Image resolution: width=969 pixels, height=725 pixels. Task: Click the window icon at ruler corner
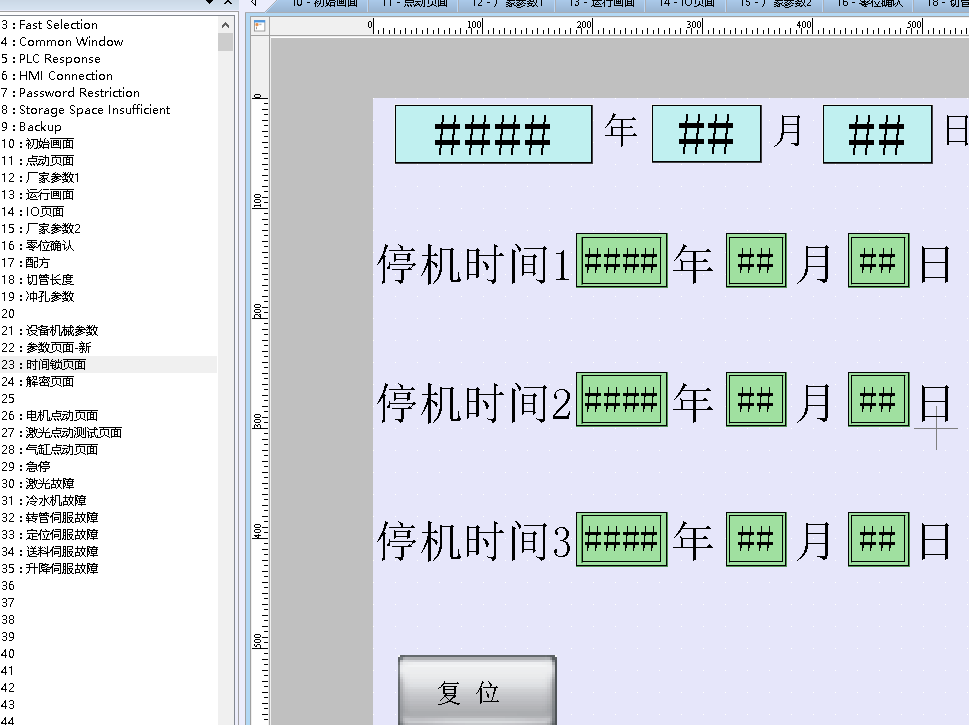point(260,26)
